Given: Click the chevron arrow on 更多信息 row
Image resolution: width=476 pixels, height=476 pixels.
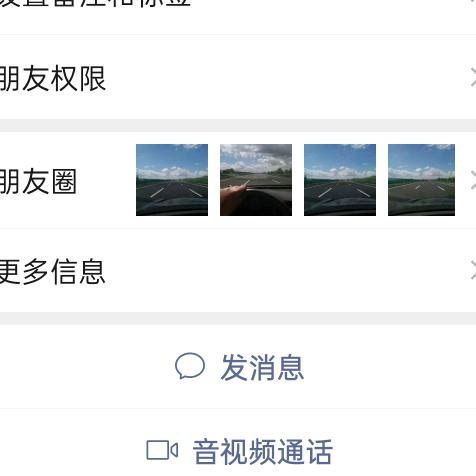Looking at the screenshot, I should 473,270.
